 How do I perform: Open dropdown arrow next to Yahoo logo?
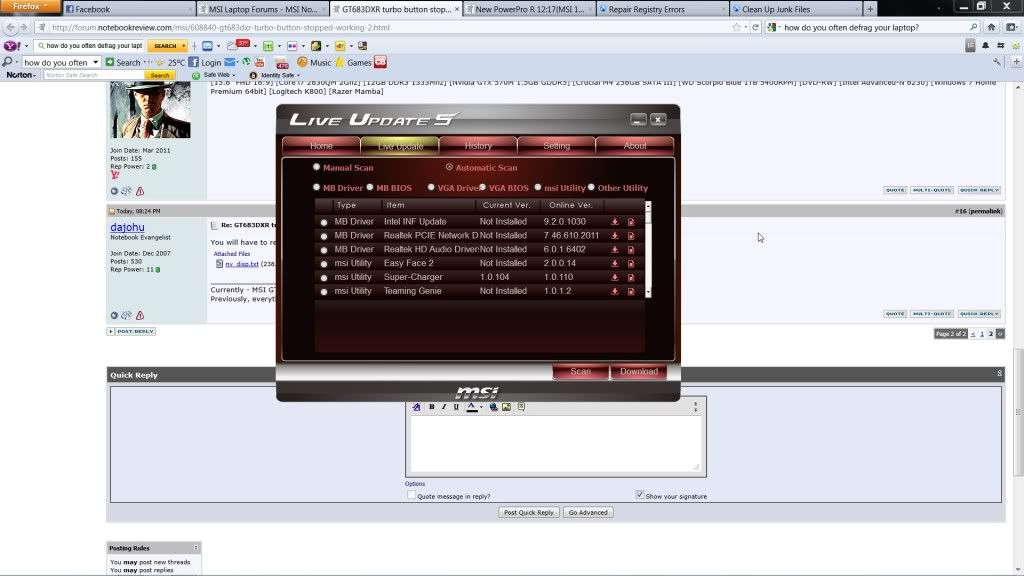tap(26, 46)
